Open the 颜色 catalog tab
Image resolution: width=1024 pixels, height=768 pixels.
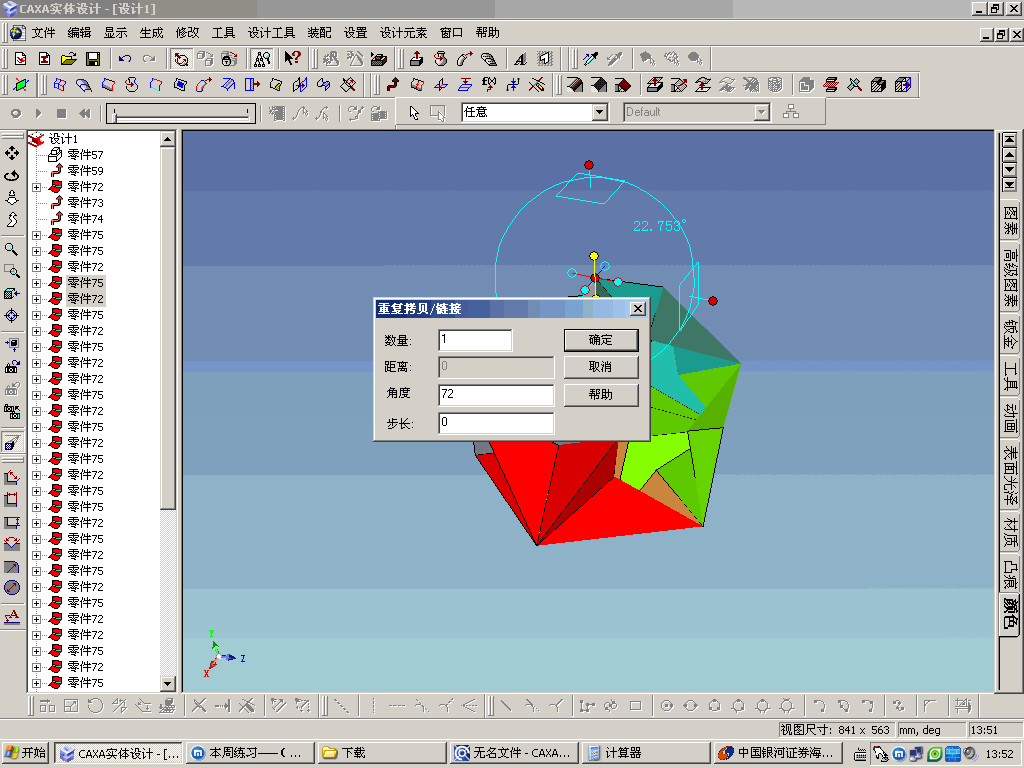pyautogui.click(x=1010, y=613)
